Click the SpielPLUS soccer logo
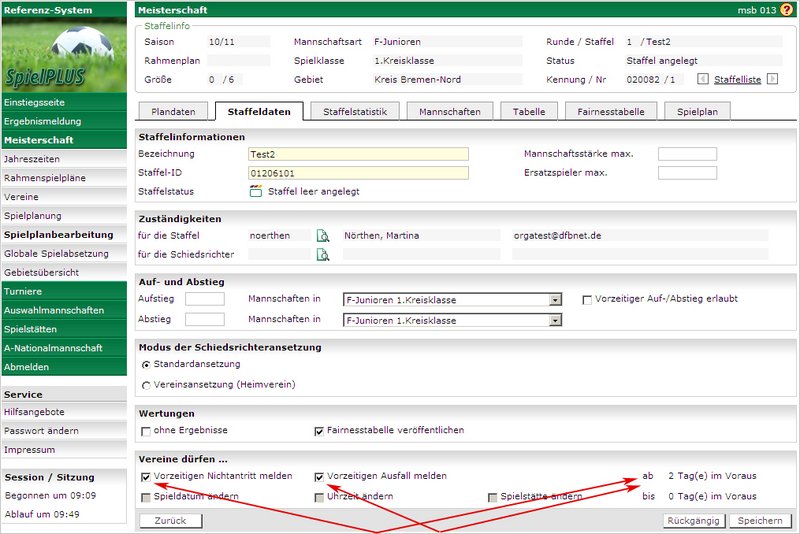 coord(65,55)
